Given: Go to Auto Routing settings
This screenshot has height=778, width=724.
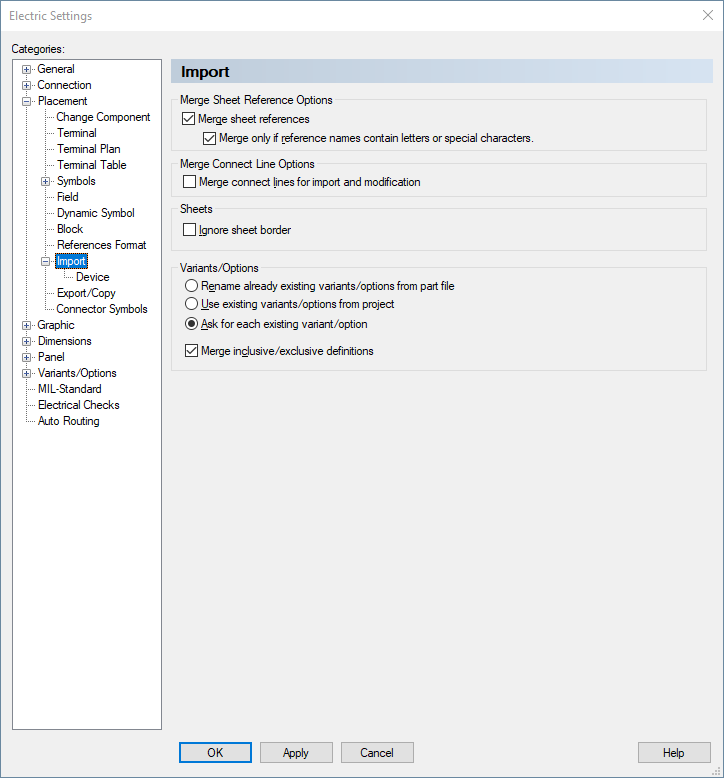Looking at the screenshot, I should (68, 421).
